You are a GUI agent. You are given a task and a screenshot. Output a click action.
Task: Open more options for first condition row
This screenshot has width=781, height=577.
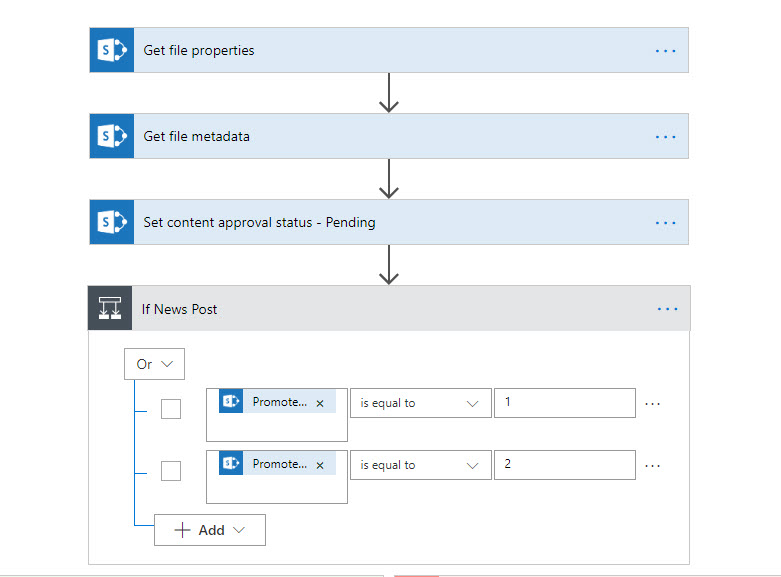click(653, 403)
